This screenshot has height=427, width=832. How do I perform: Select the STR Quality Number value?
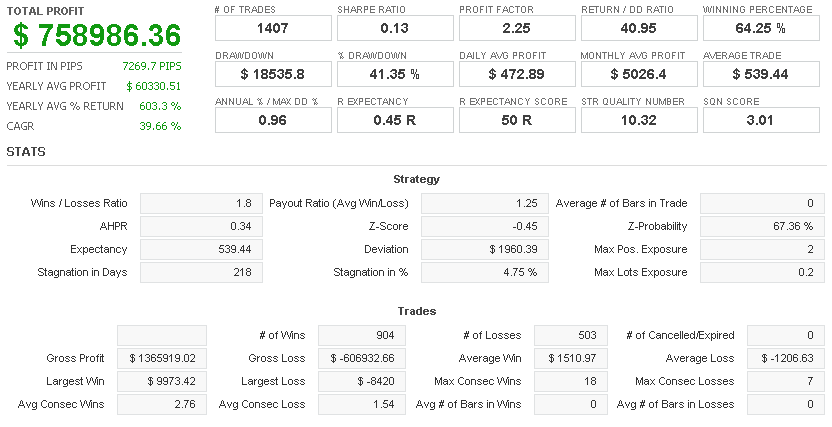tap(638, 120)
